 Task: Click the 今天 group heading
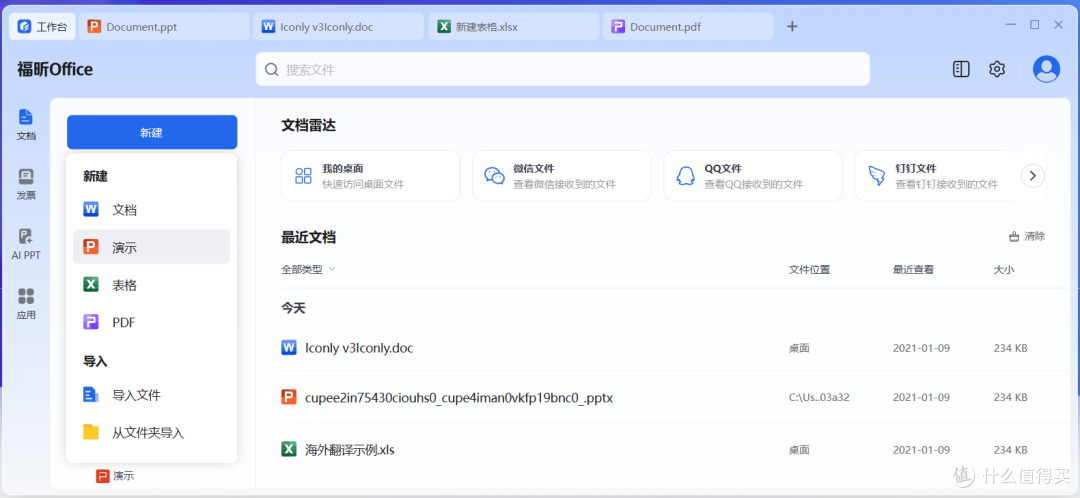[x=293, y=308]
